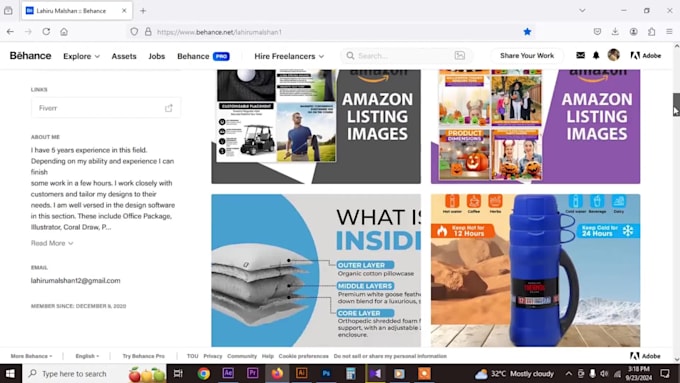The height and width of the screenshot is (383, 680).
Task: Open the purple Amazon Listing Images project
Action: point(535,126)
